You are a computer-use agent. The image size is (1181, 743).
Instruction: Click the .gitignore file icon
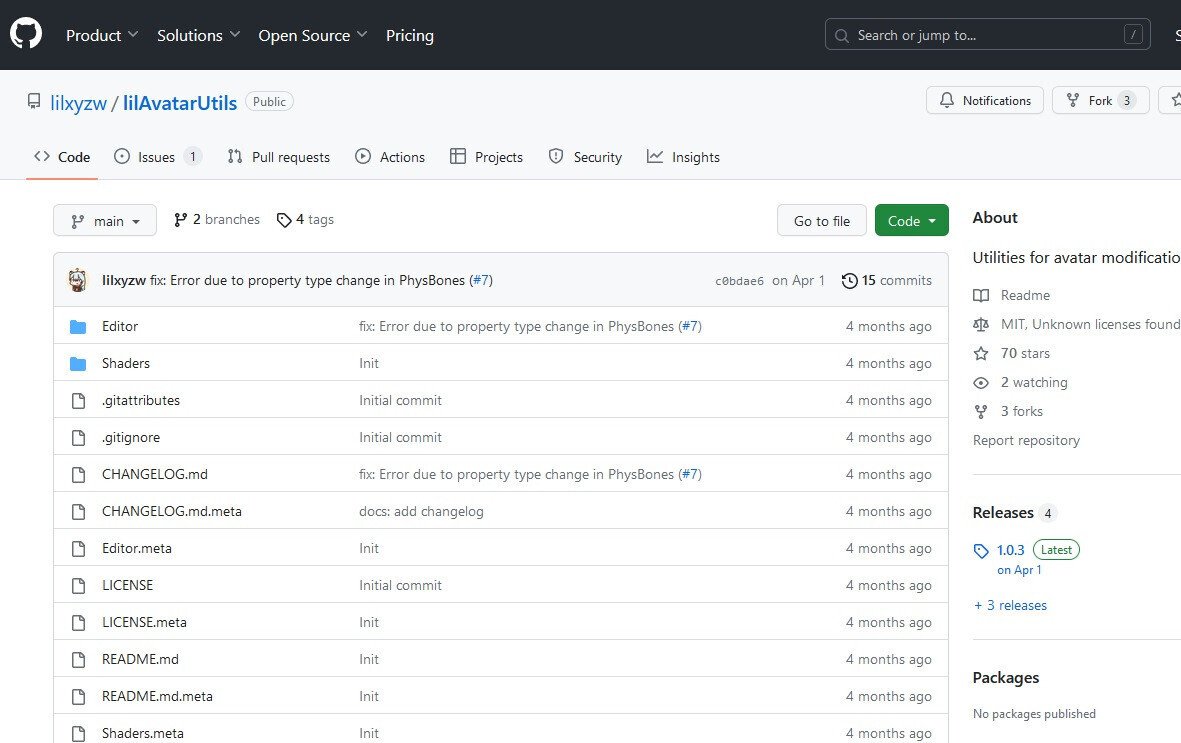pos(78,437)
